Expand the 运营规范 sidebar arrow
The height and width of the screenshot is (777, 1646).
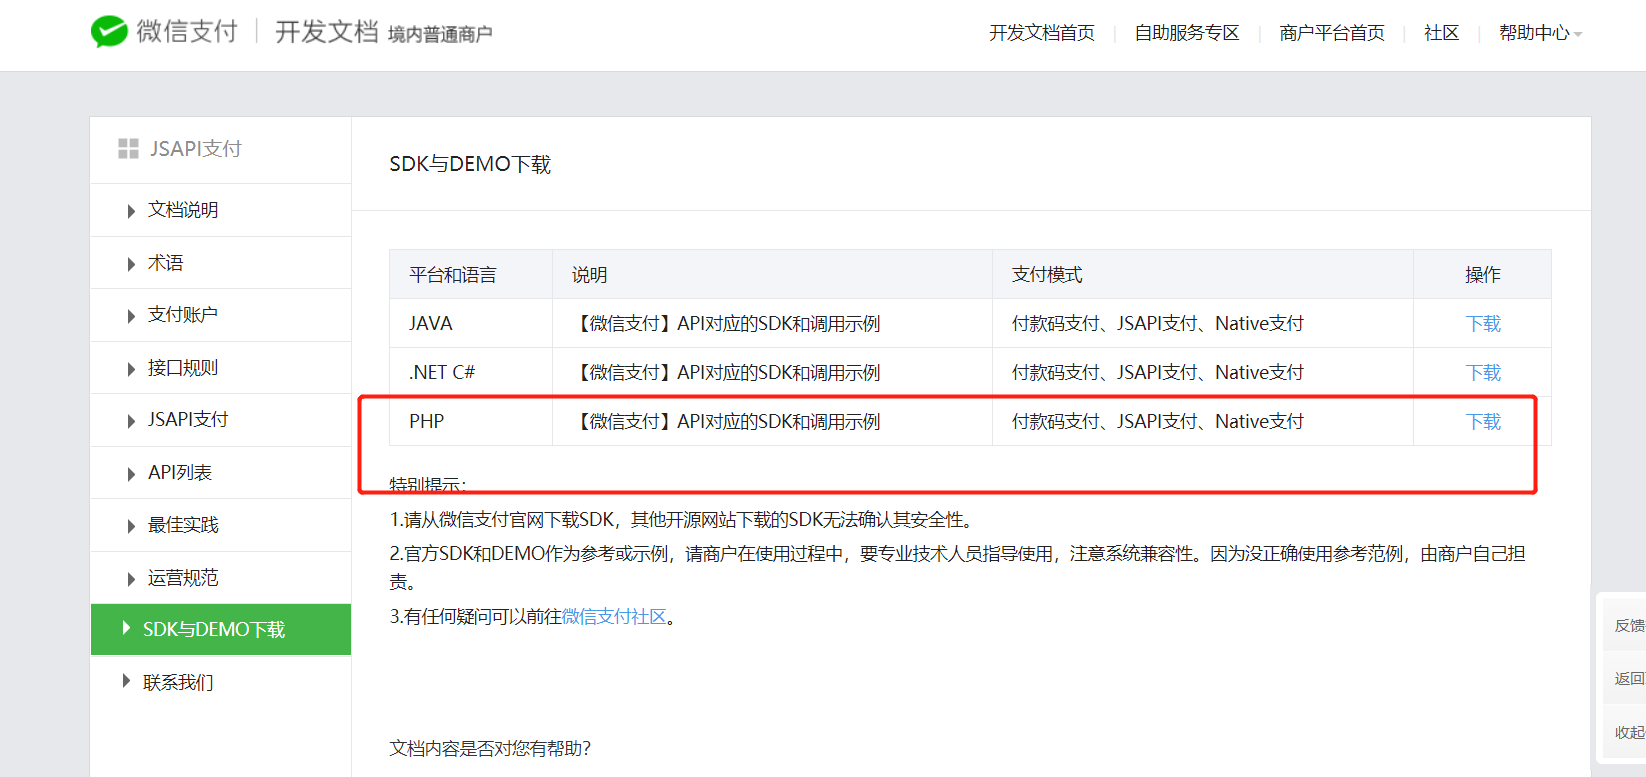[x=131, y=579]
